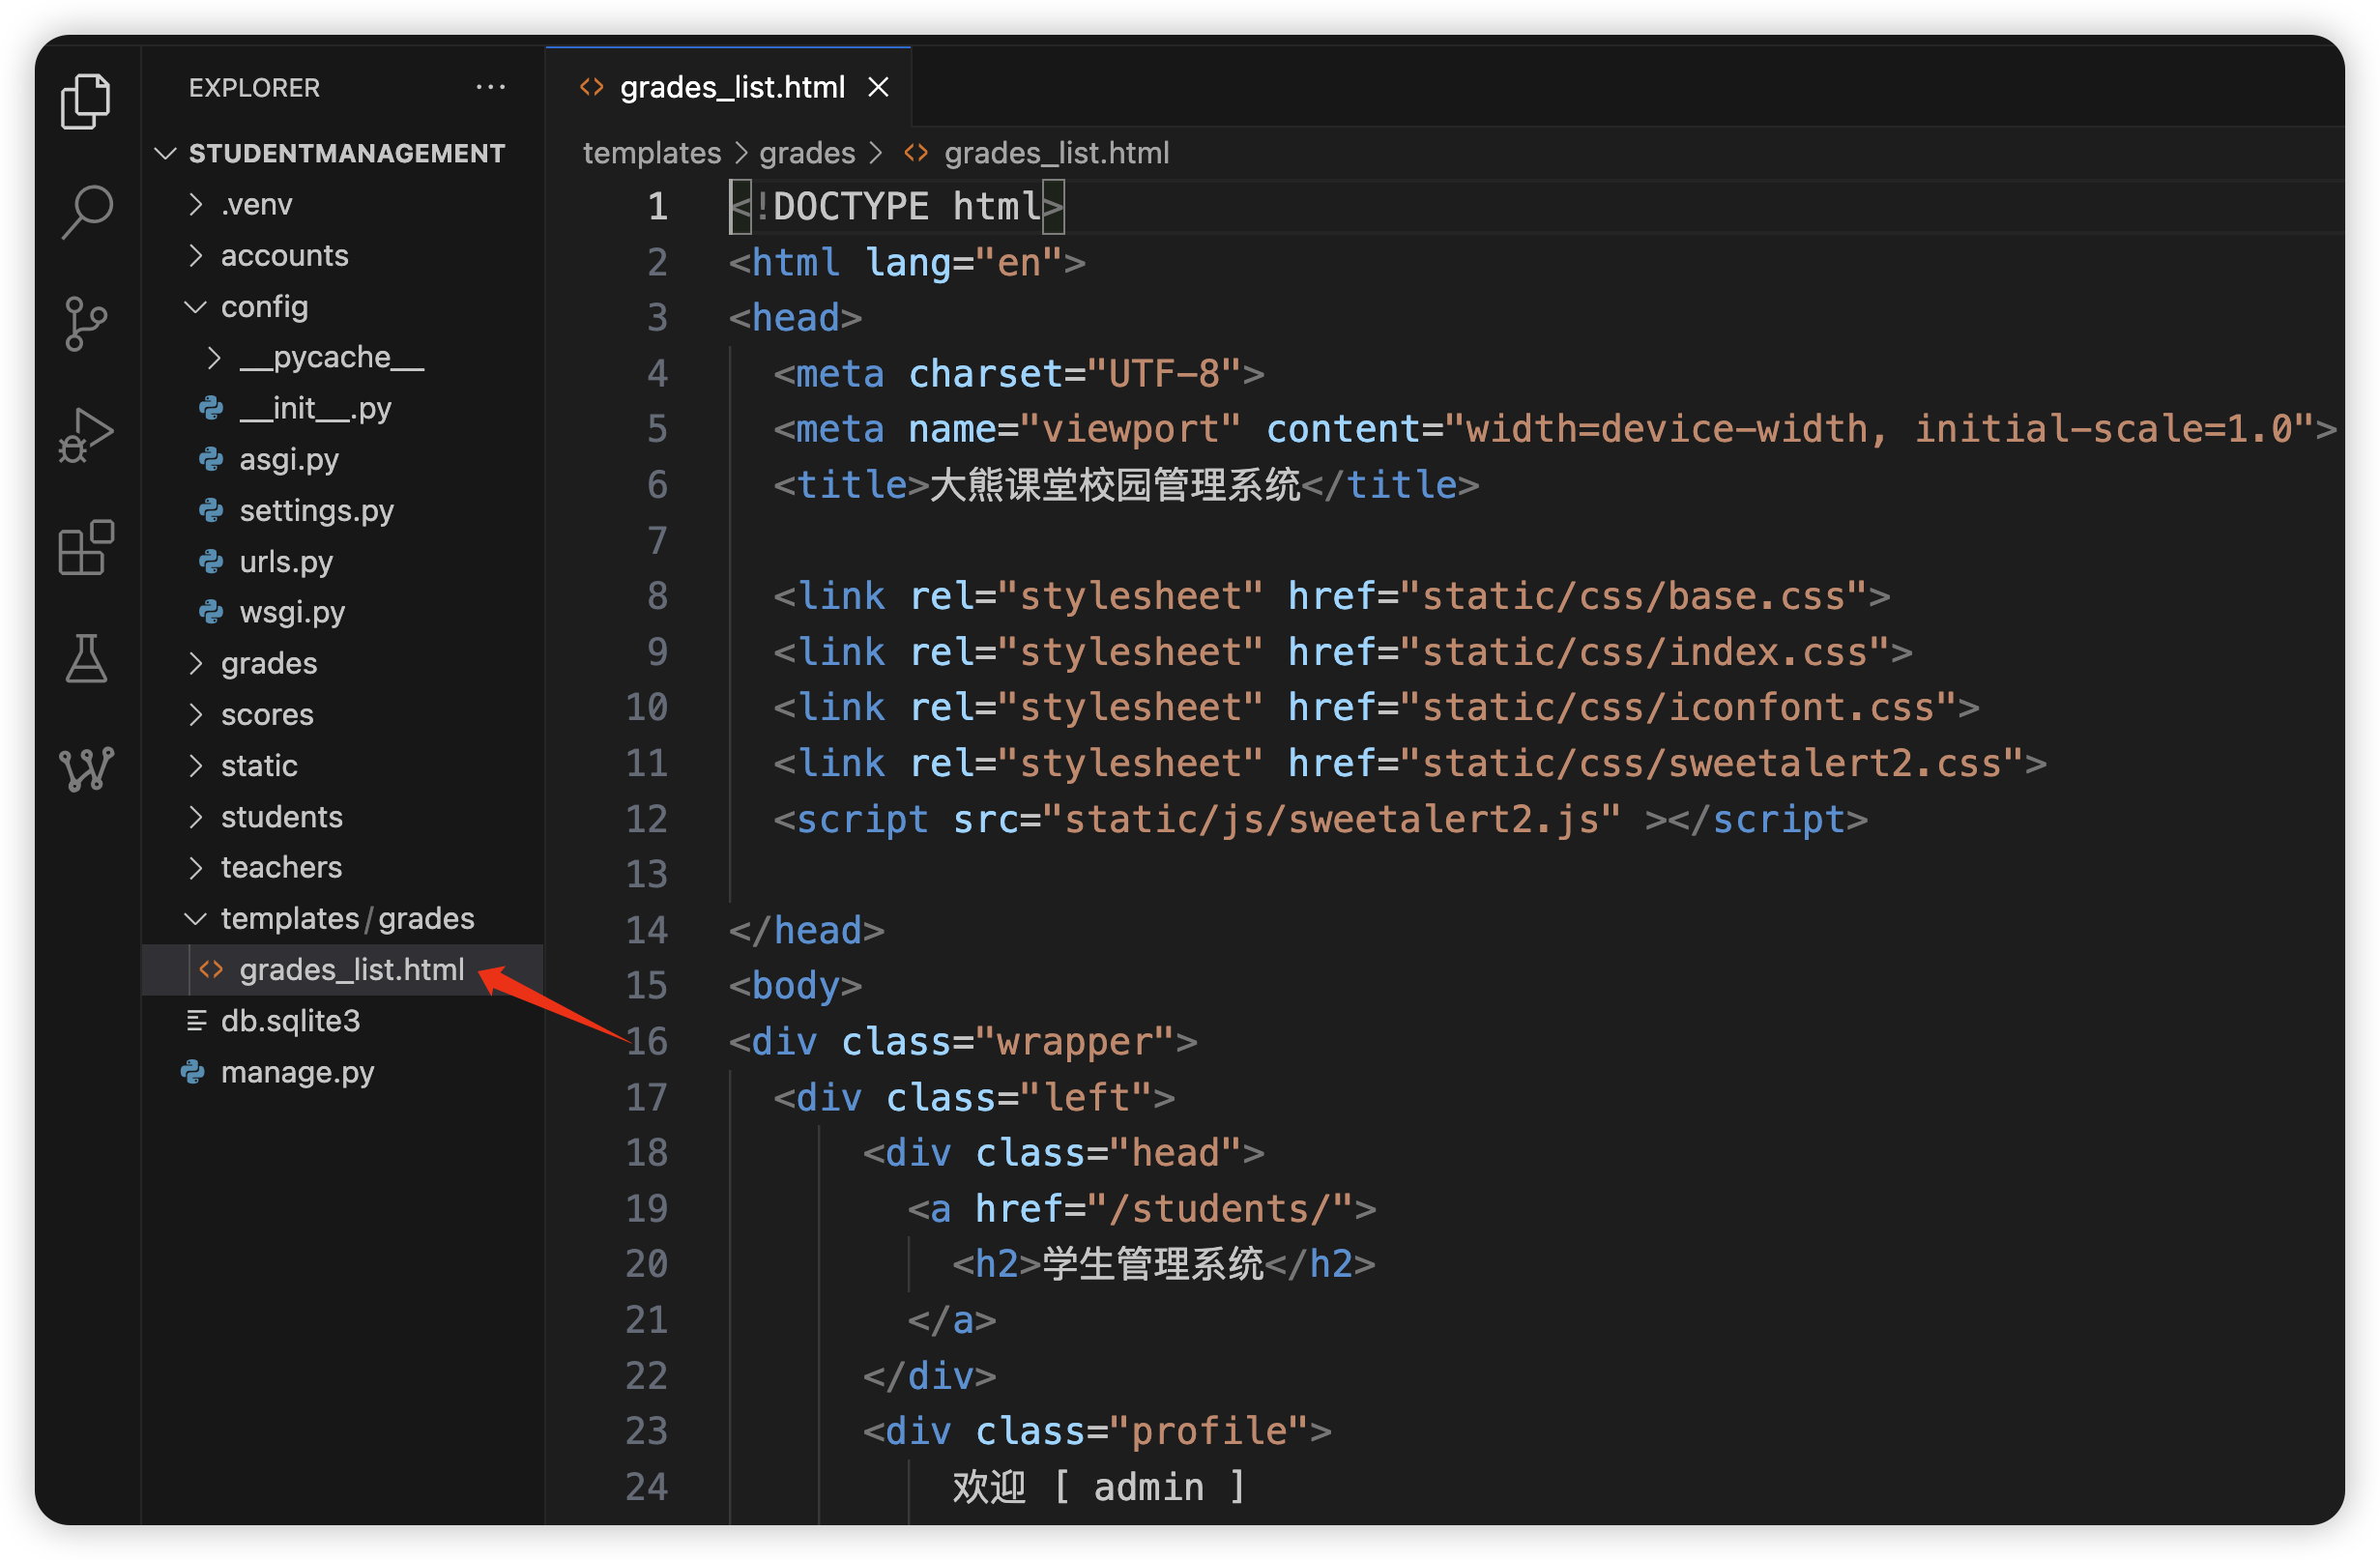Open manage.py file in Explorer
Screen dimensions: 2380x1560
click(x=297, y=1072)
